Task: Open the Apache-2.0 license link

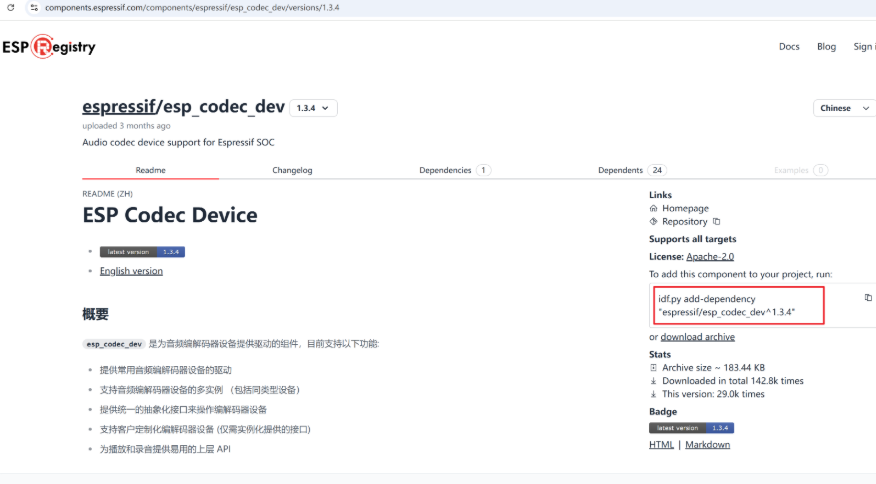Action: (x=710, y=257)
